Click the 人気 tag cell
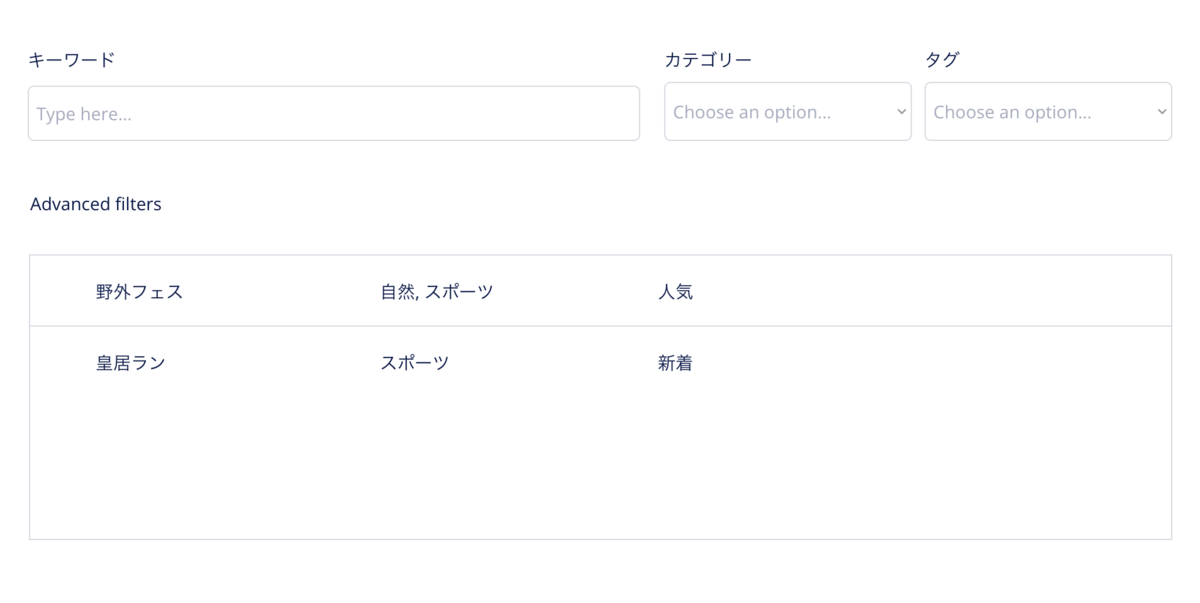Viewport: 1200px width, 603px height. tap(675, 292)
